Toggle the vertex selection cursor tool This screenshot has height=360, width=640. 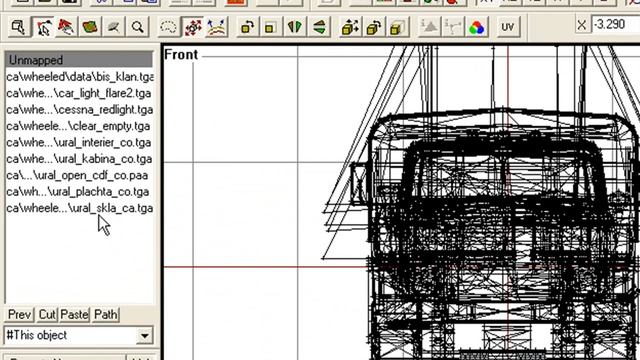pyautogui.click(x=43, y=27)
